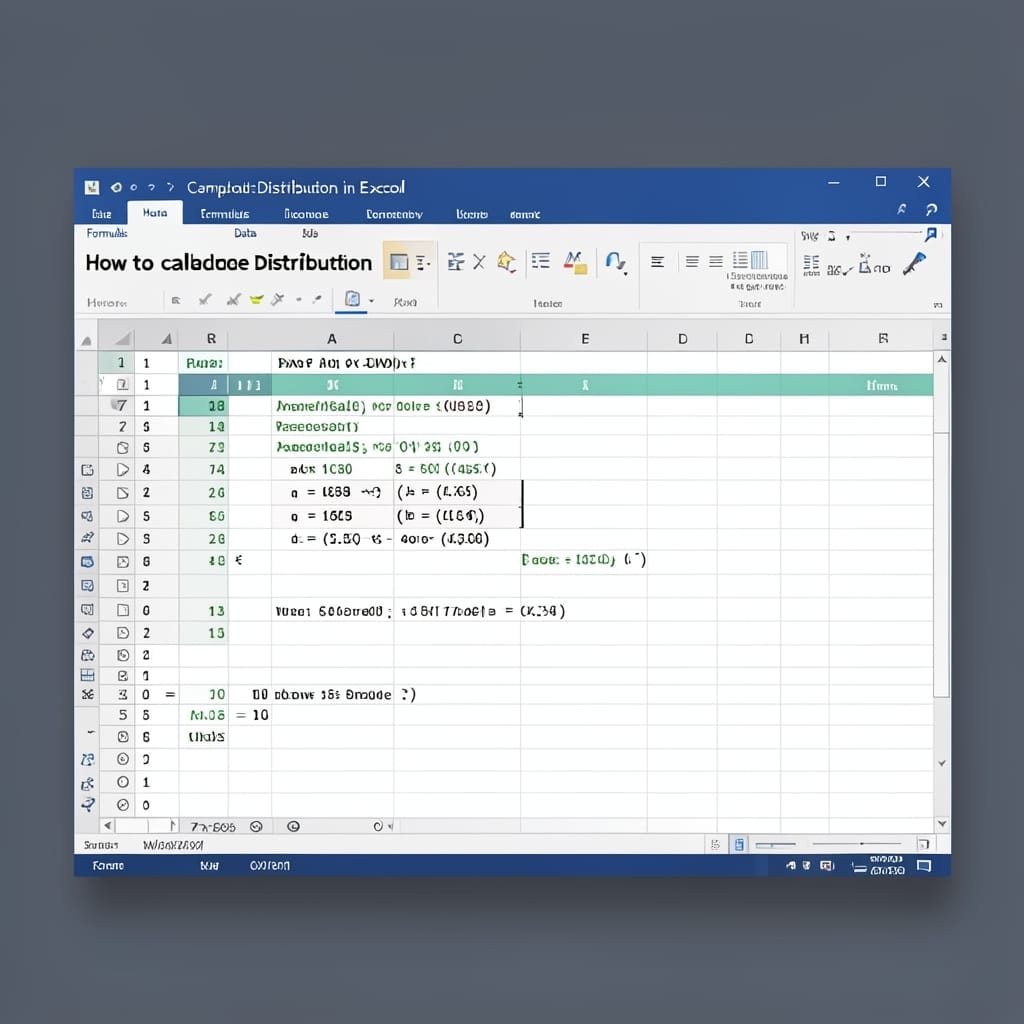Select the green highlighted cell showing 28

coord(204,406)
